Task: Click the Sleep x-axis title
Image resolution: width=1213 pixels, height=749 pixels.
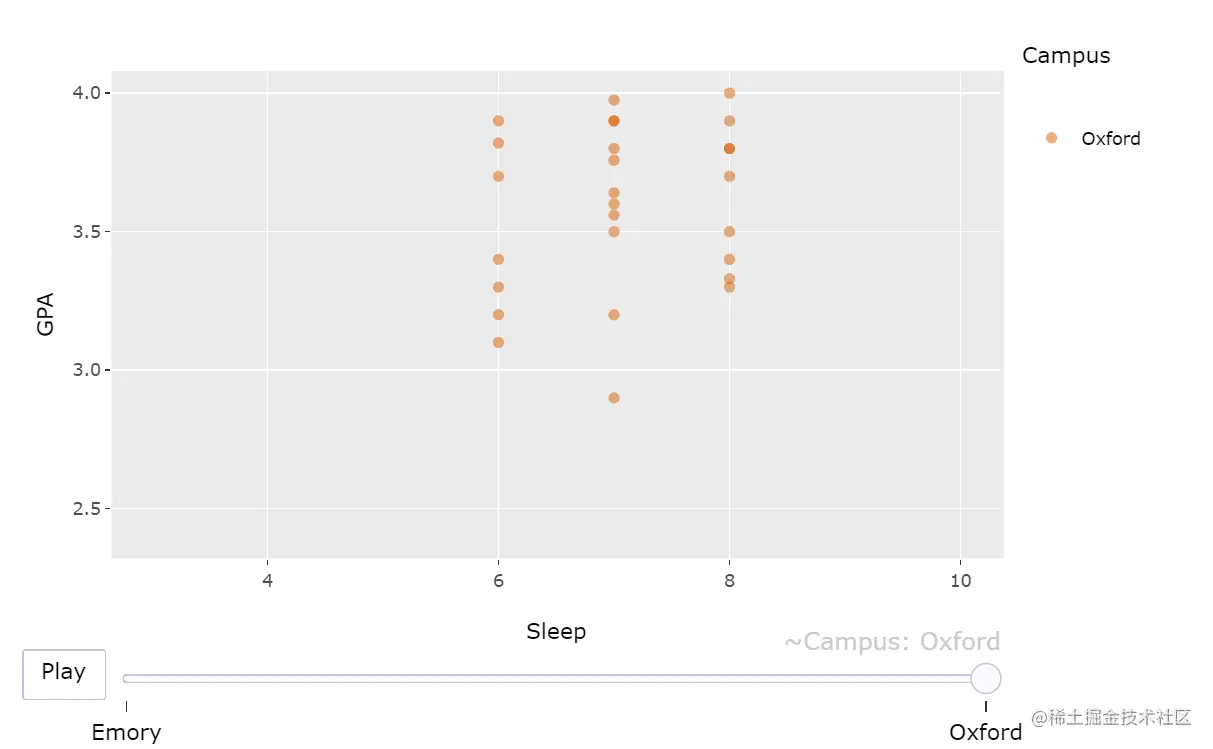Action: click(556, 631)
